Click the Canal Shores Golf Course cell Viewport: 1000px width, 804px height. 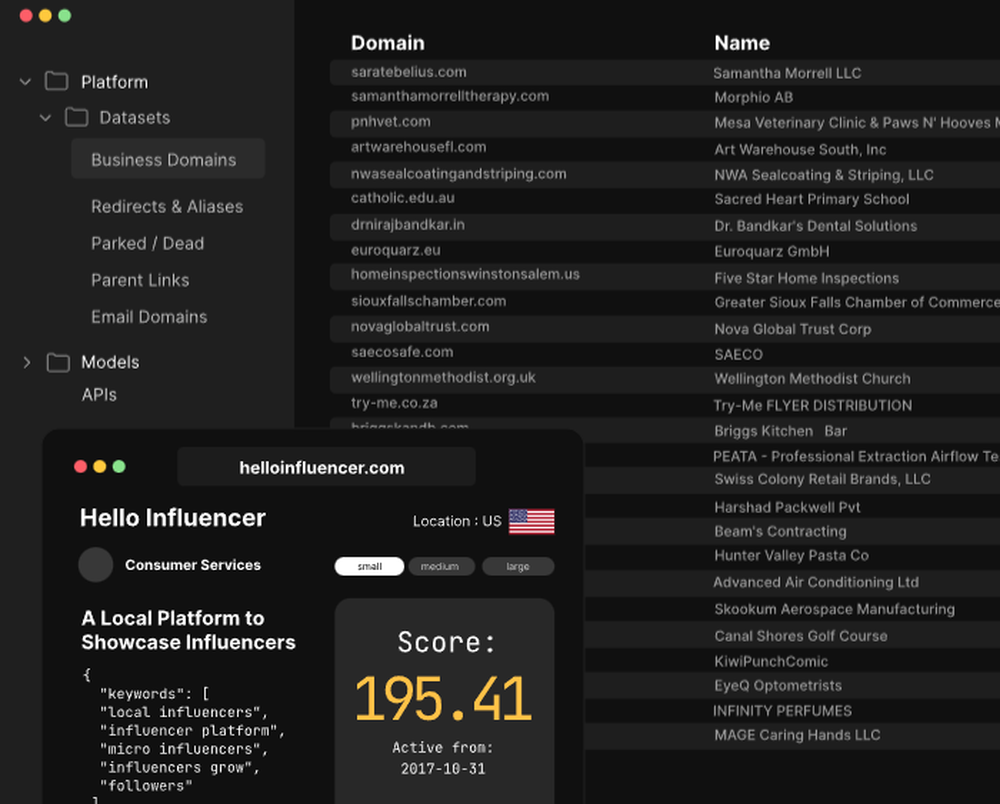[x=801, y=636]
